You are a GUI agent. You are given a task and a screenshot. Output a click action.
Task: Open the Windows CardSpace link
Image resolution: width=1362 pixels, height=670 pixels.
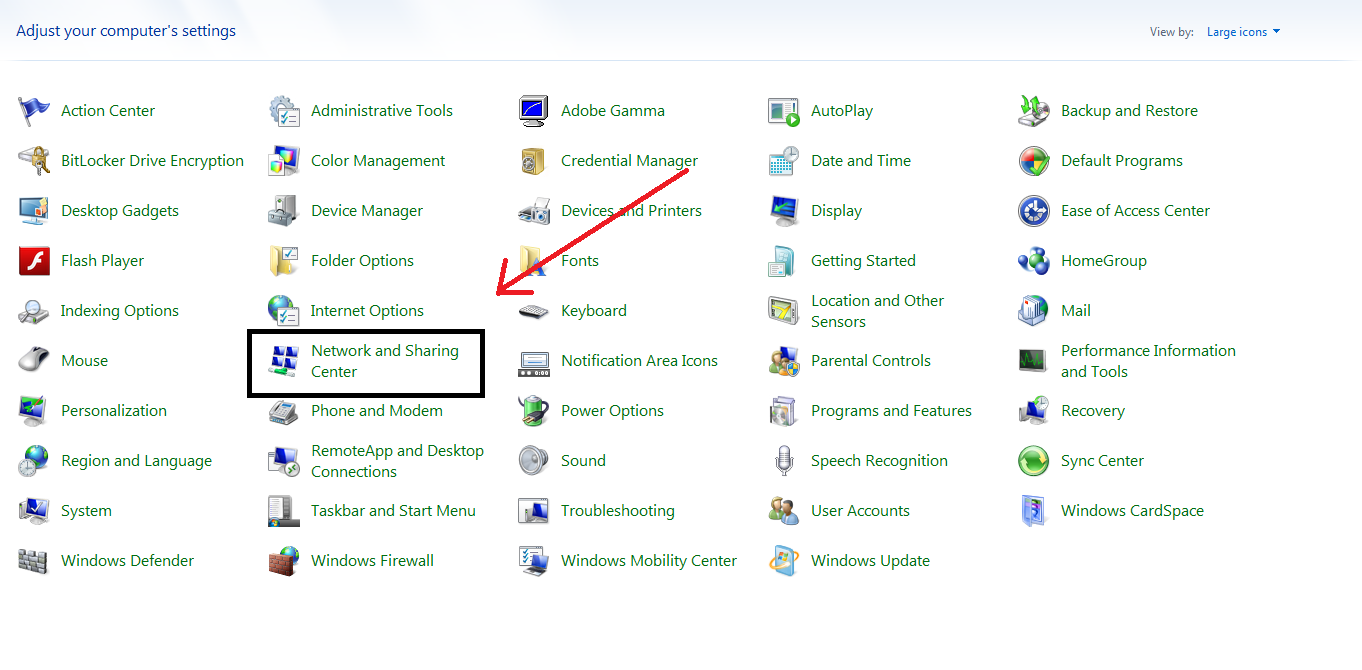(1132, 511)
